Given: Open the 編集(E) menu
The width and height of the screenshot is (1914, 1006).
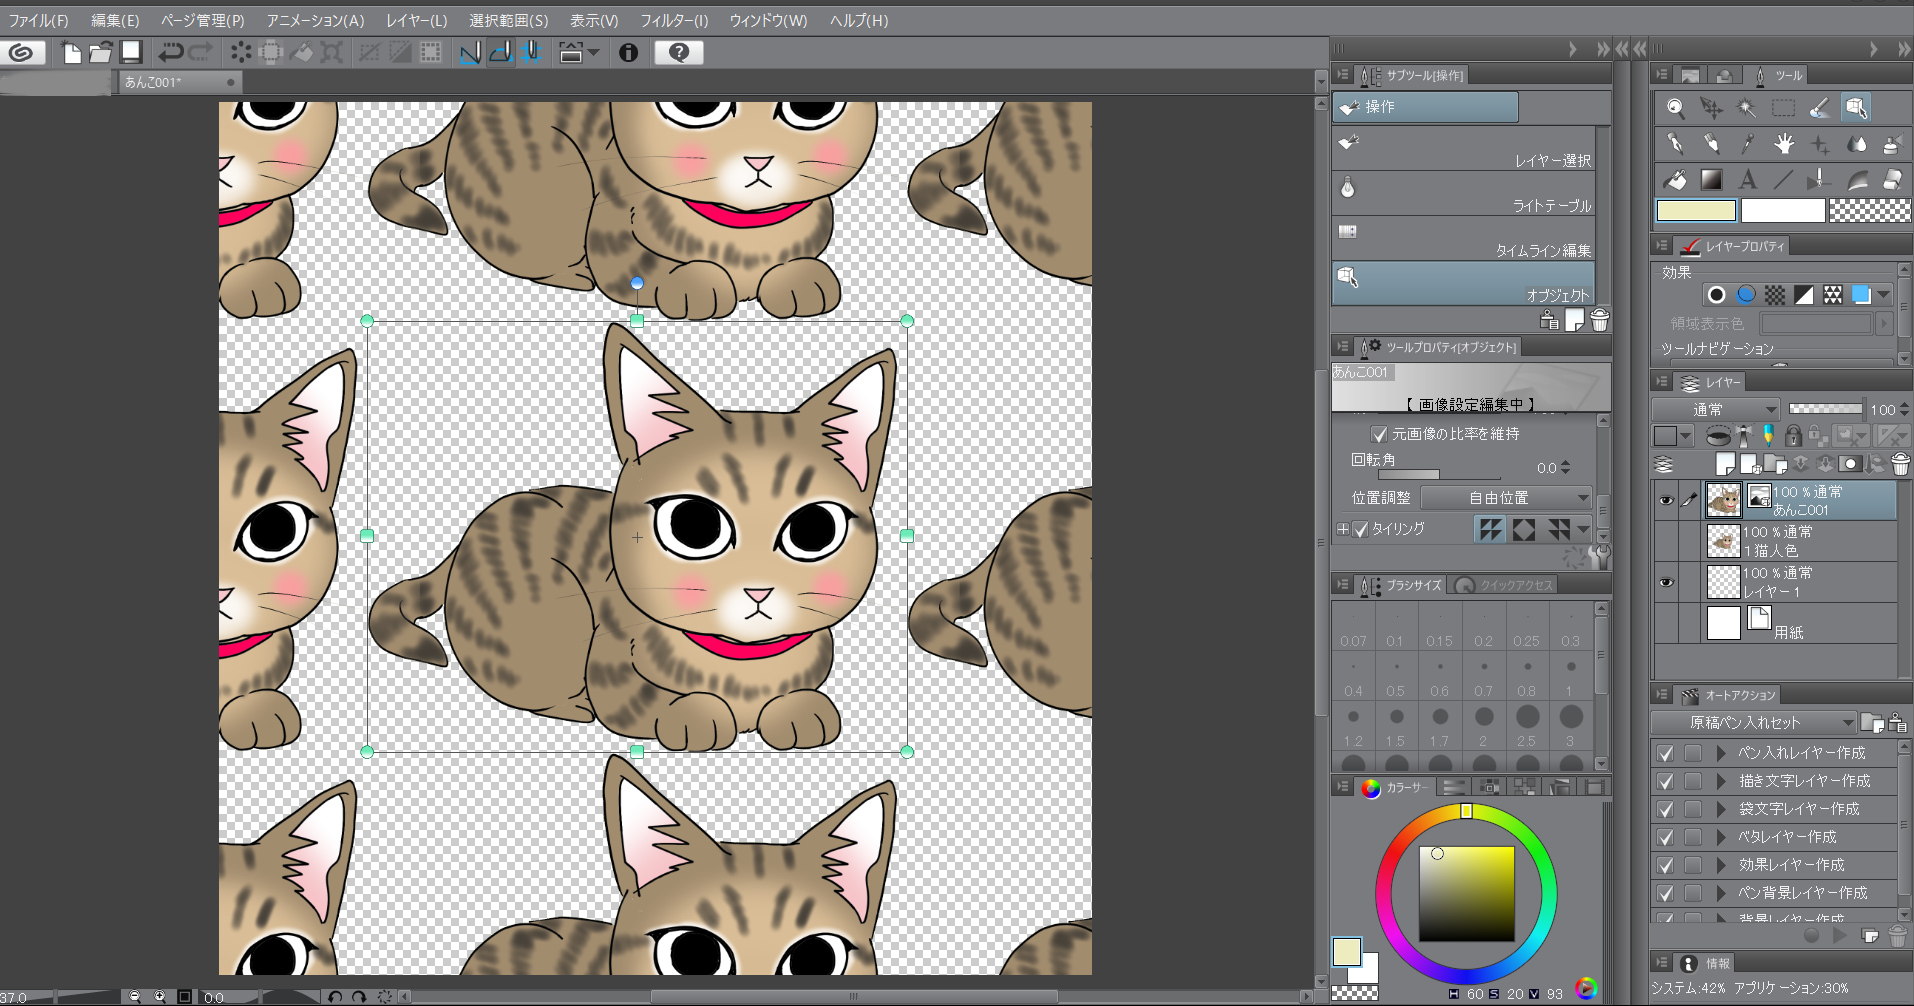Looking at the screenshot, I should click(x=115, y=20).
